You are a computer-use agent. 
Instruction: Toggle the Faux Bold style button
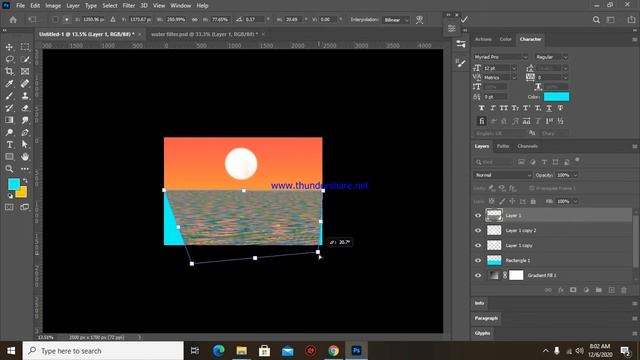click(x=482, y=108)
